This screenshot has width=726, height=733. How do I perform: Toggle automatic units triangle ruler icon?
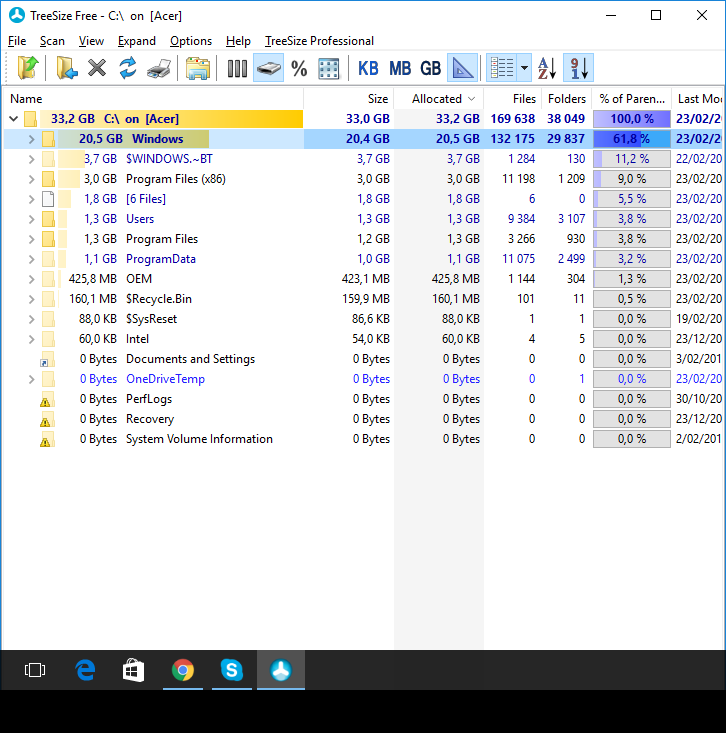point(462,68)
